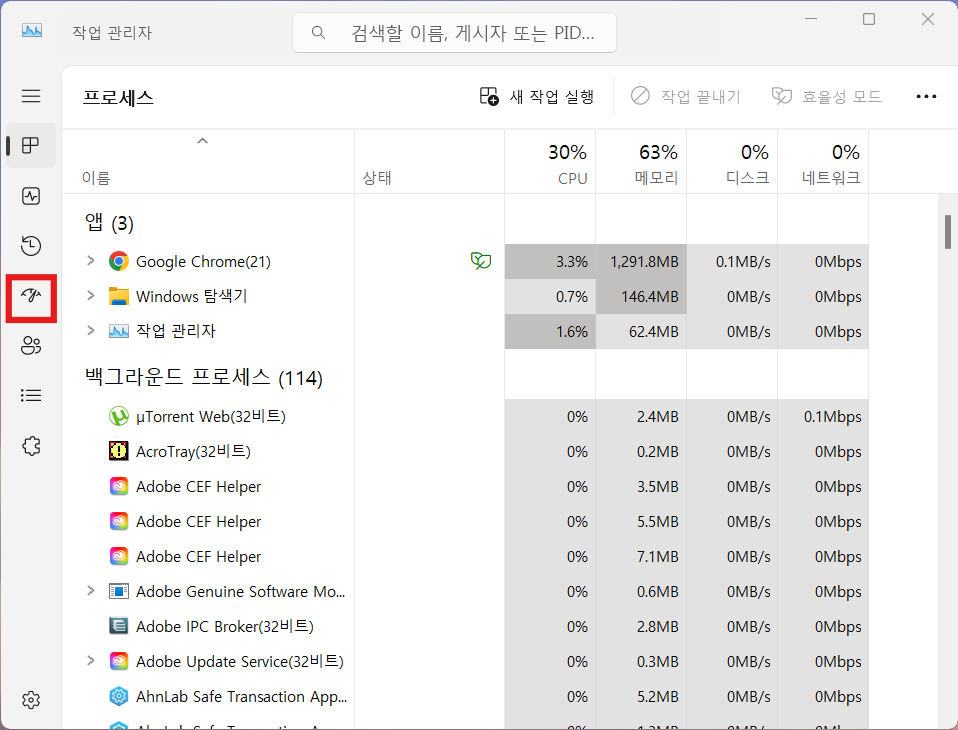Screen dimensions: 958x730
Task: Click Windows 탐색기 0.7% CPU cell
Action: point(550,296)
